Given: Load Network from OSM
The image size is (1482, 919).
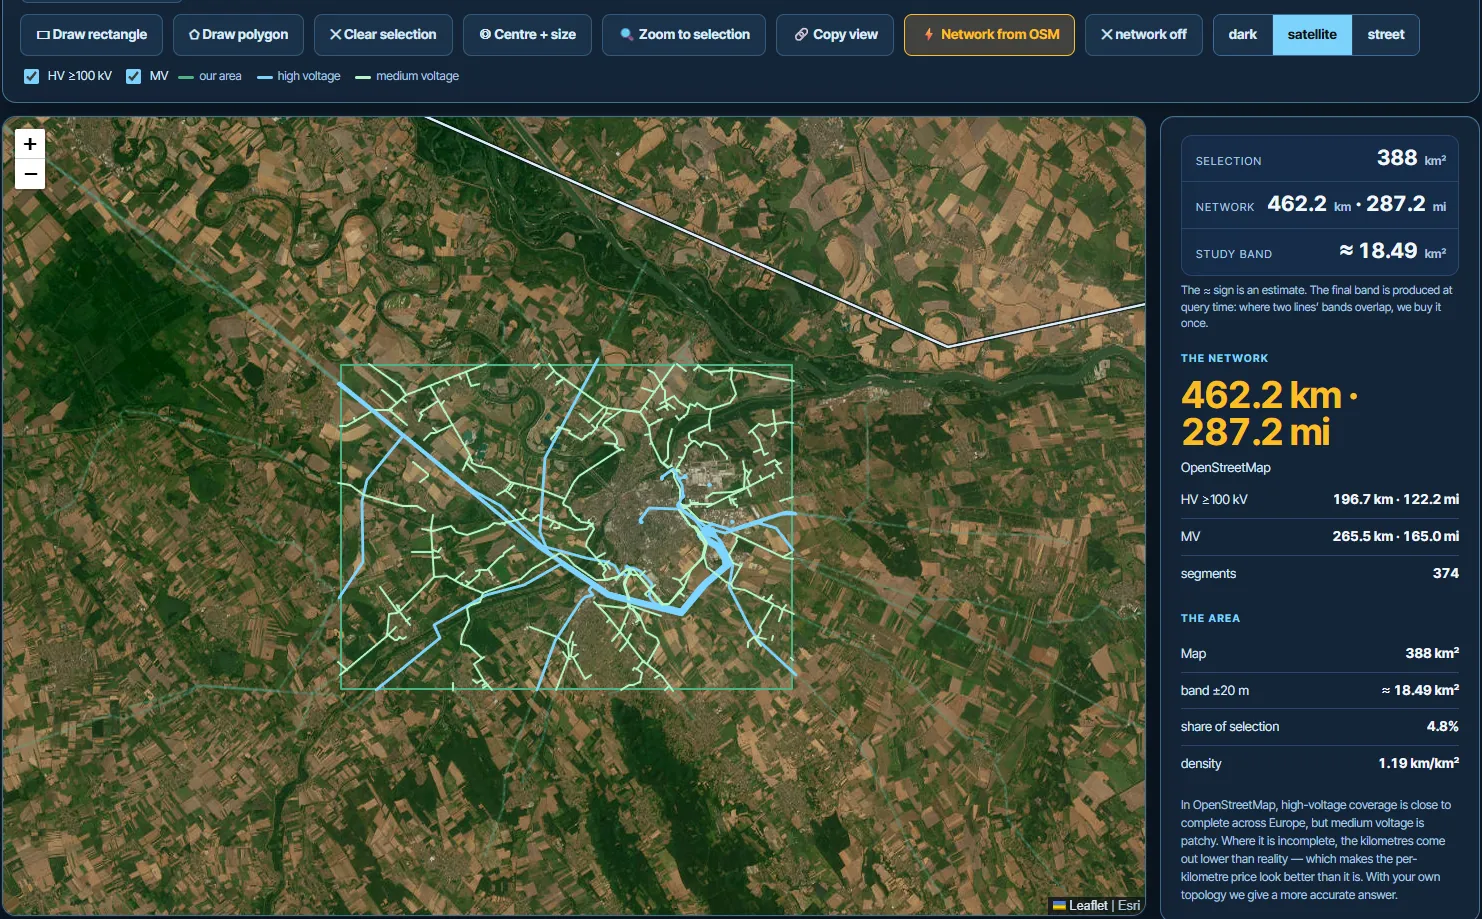Looking at the screenshot, I should [989, 35].
